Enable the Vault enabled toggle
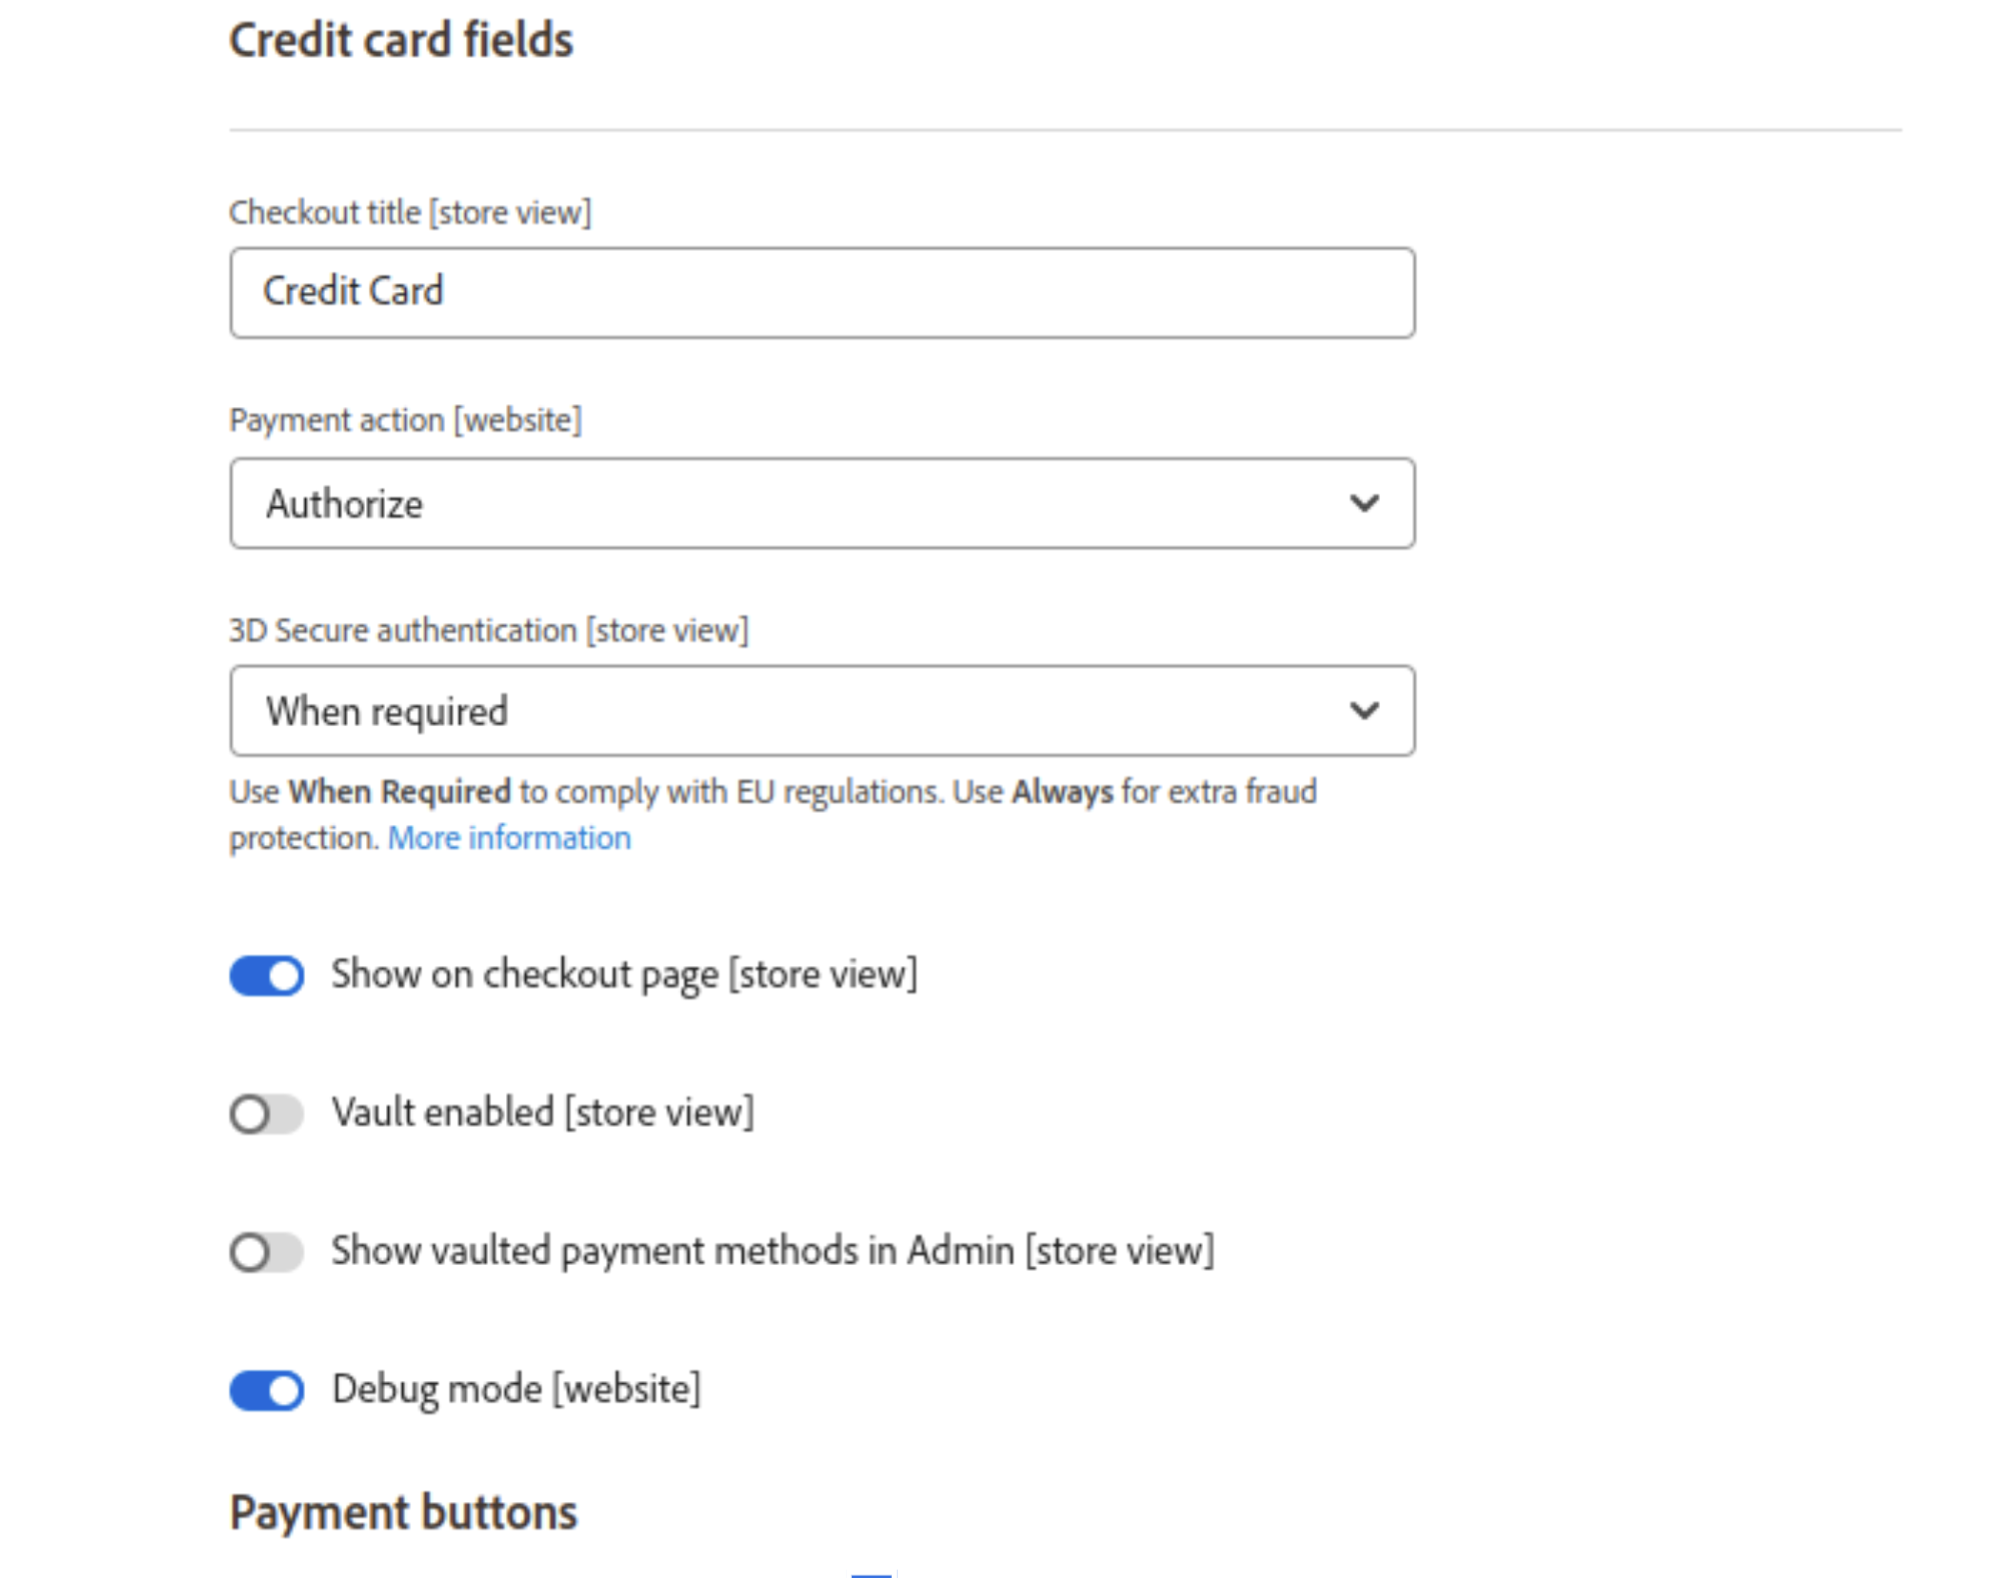 (x=267, y=1113)
